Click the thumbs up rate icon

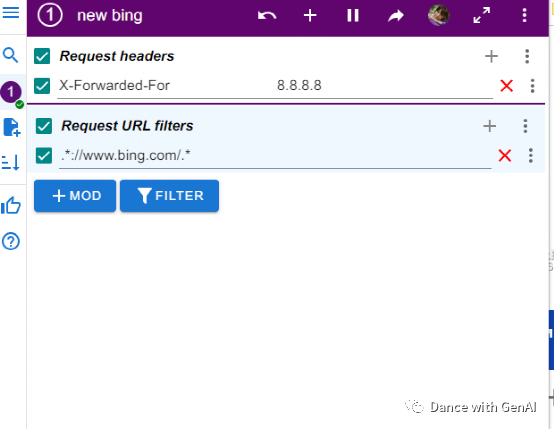(11, 205)
